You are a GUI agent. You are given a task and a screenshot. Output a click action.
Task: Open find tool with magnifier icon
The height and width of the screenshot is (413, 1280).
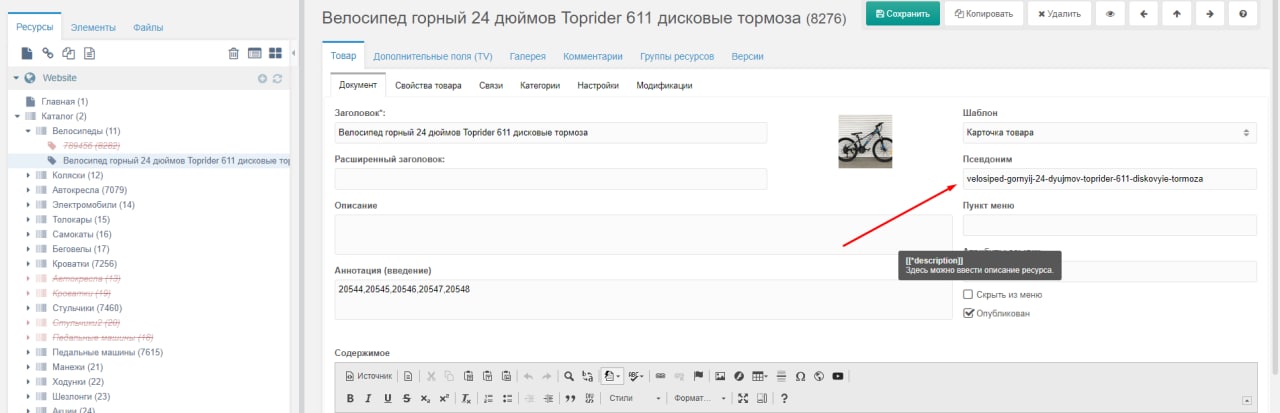[568, 376]
